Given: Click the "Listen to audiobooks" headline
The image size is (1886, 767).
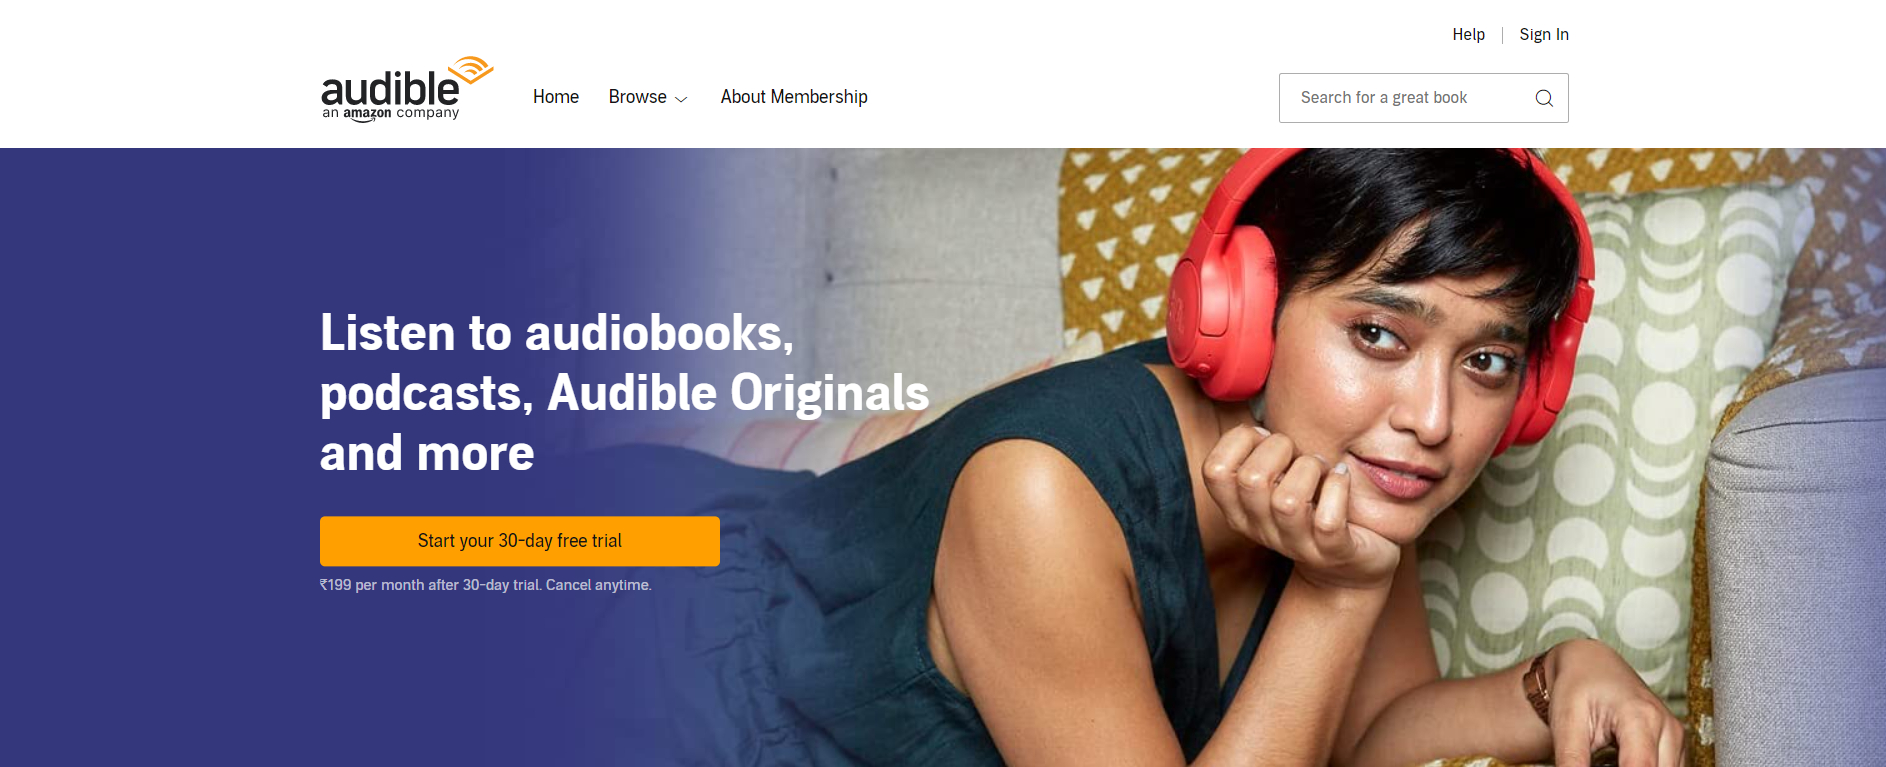Looking at the screenshot, I should pos(557,333).
